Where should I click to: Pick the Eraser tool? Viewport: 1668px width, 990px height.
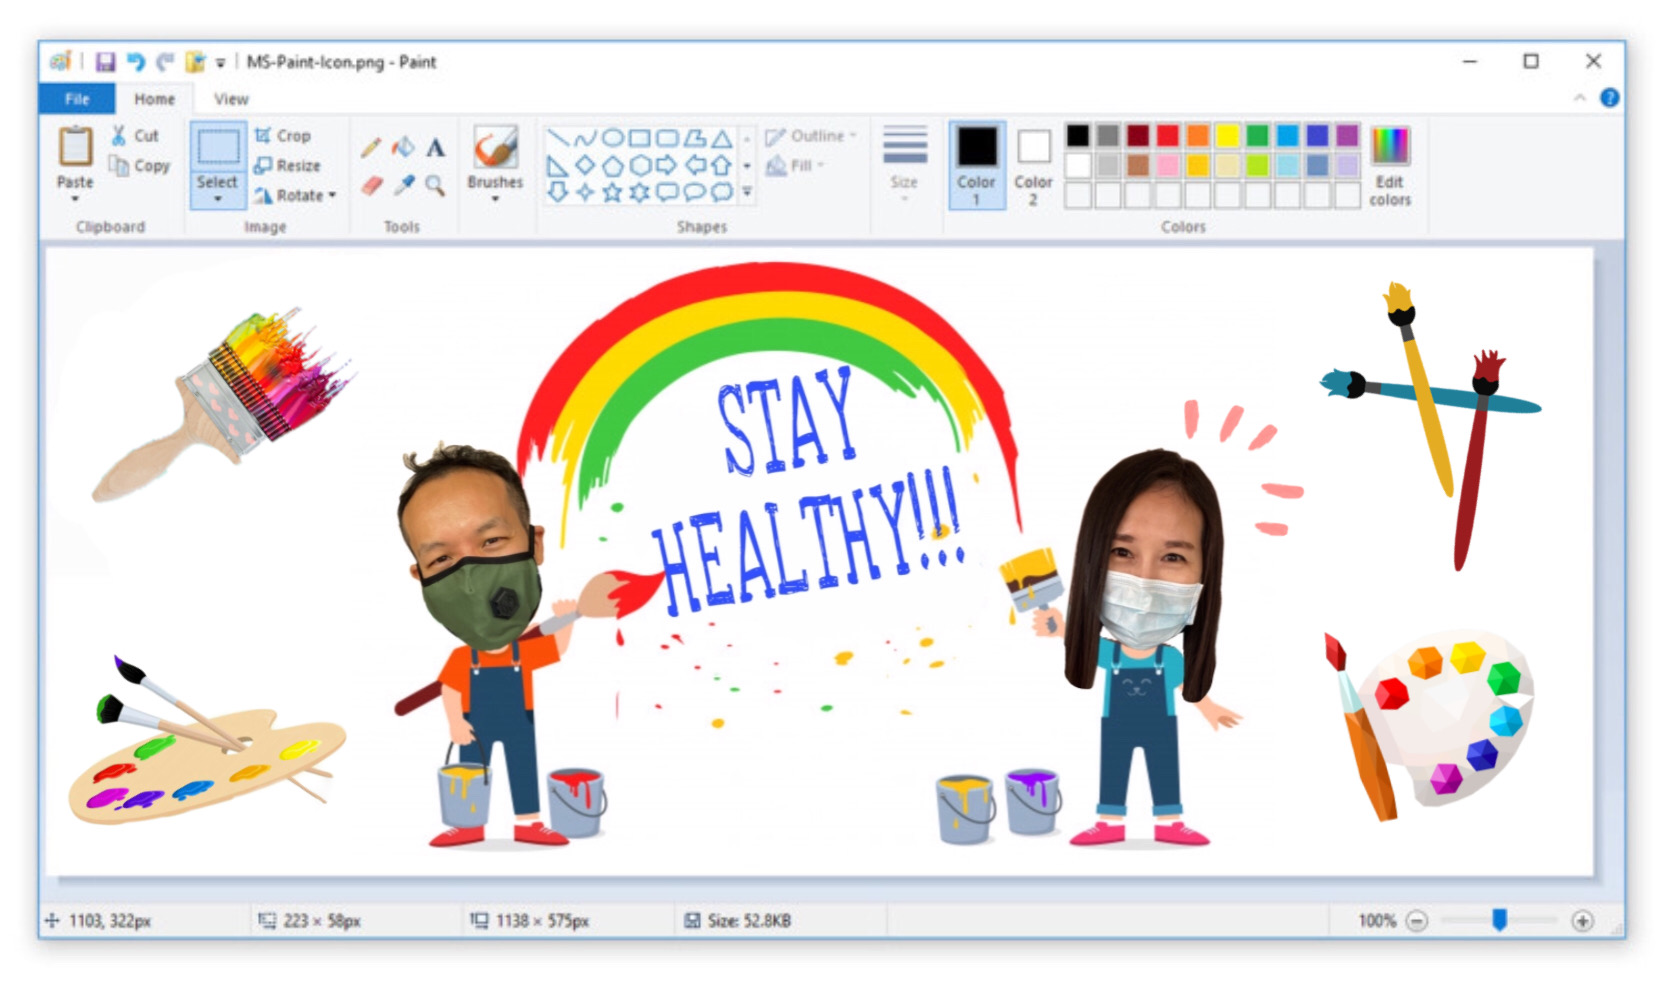[x=371, y=185]
